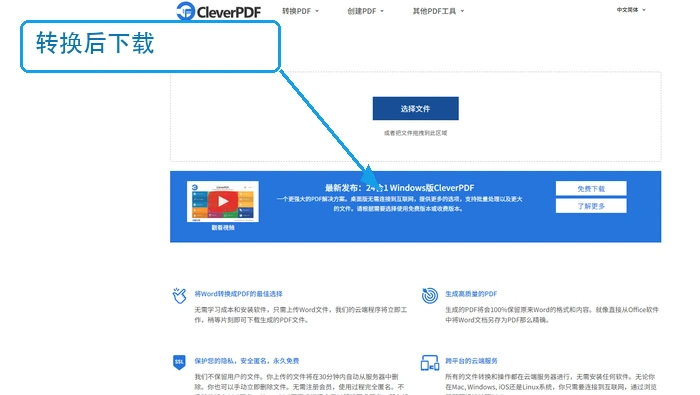Click the 生成高质量的PDF heading

click(471, 294)
